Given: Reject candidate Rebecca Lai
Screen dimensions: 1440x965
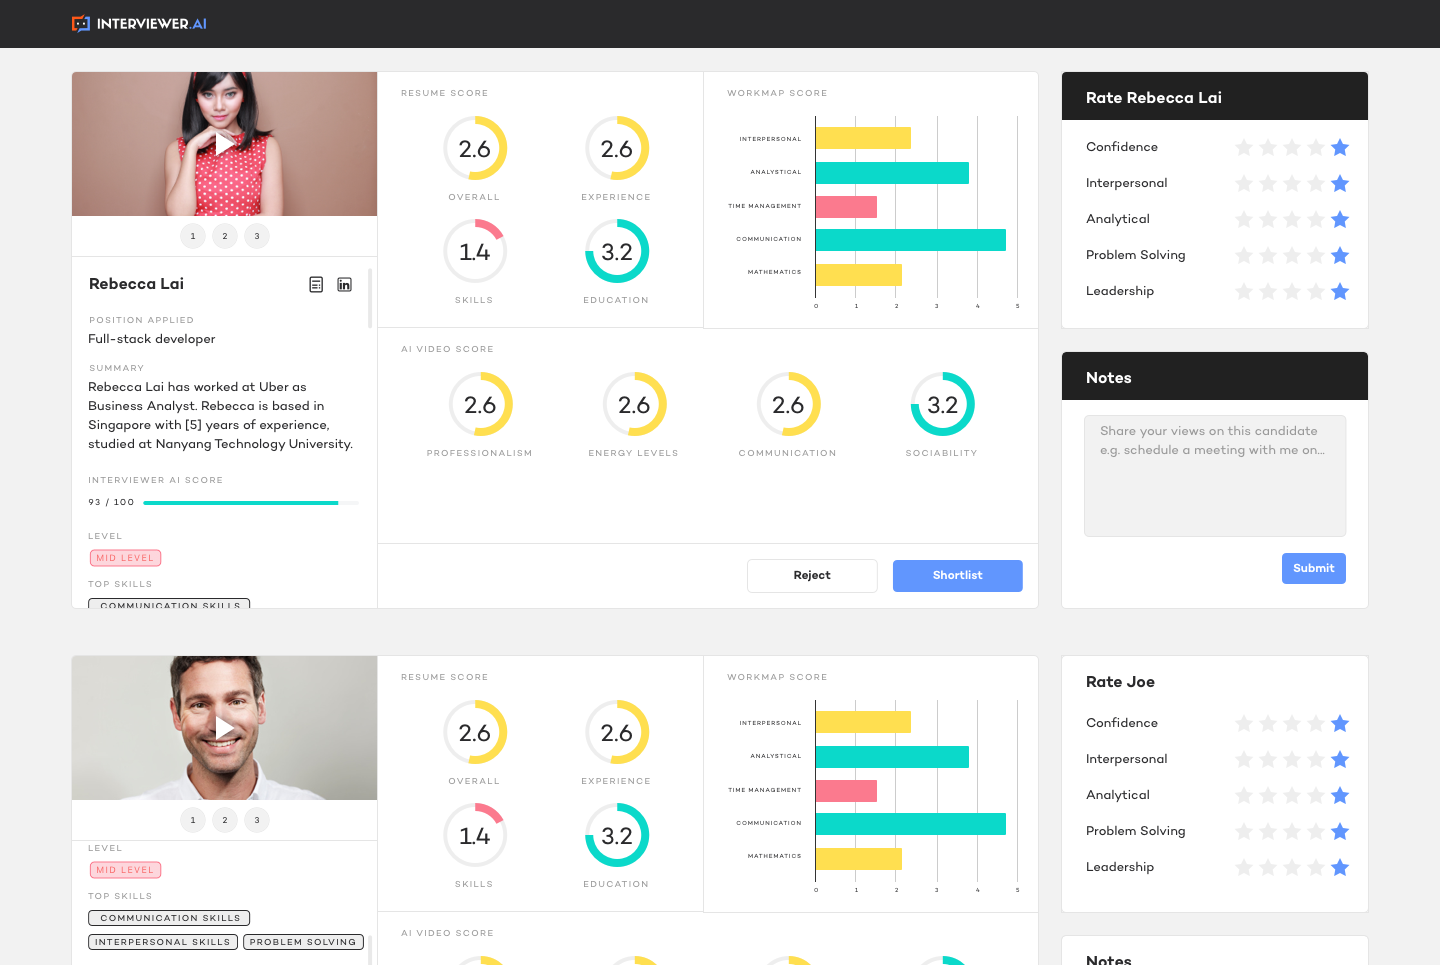Looking at the screenshot, I should tap(812, 576).
